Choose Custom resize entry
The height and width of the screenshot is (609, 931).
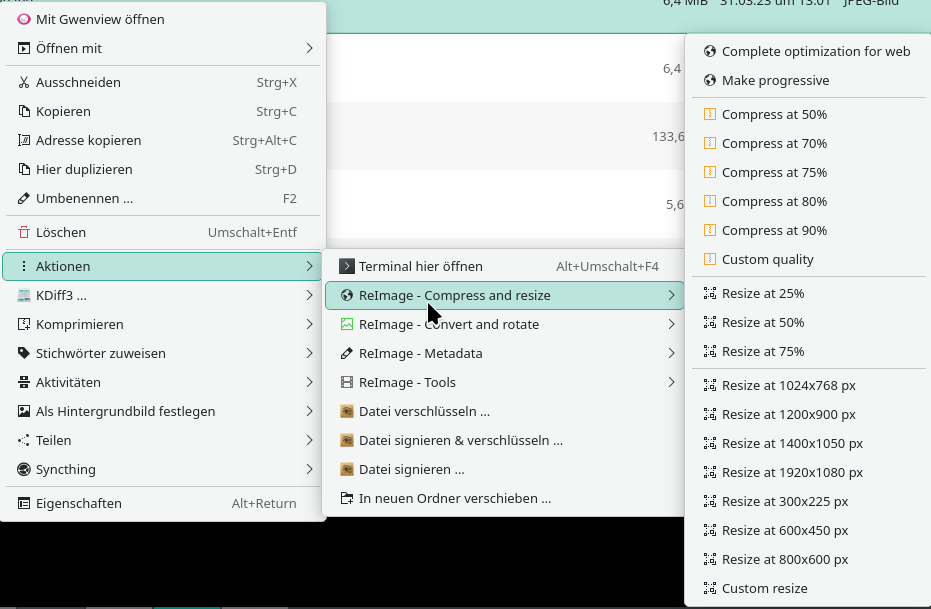tap(764, 588)
